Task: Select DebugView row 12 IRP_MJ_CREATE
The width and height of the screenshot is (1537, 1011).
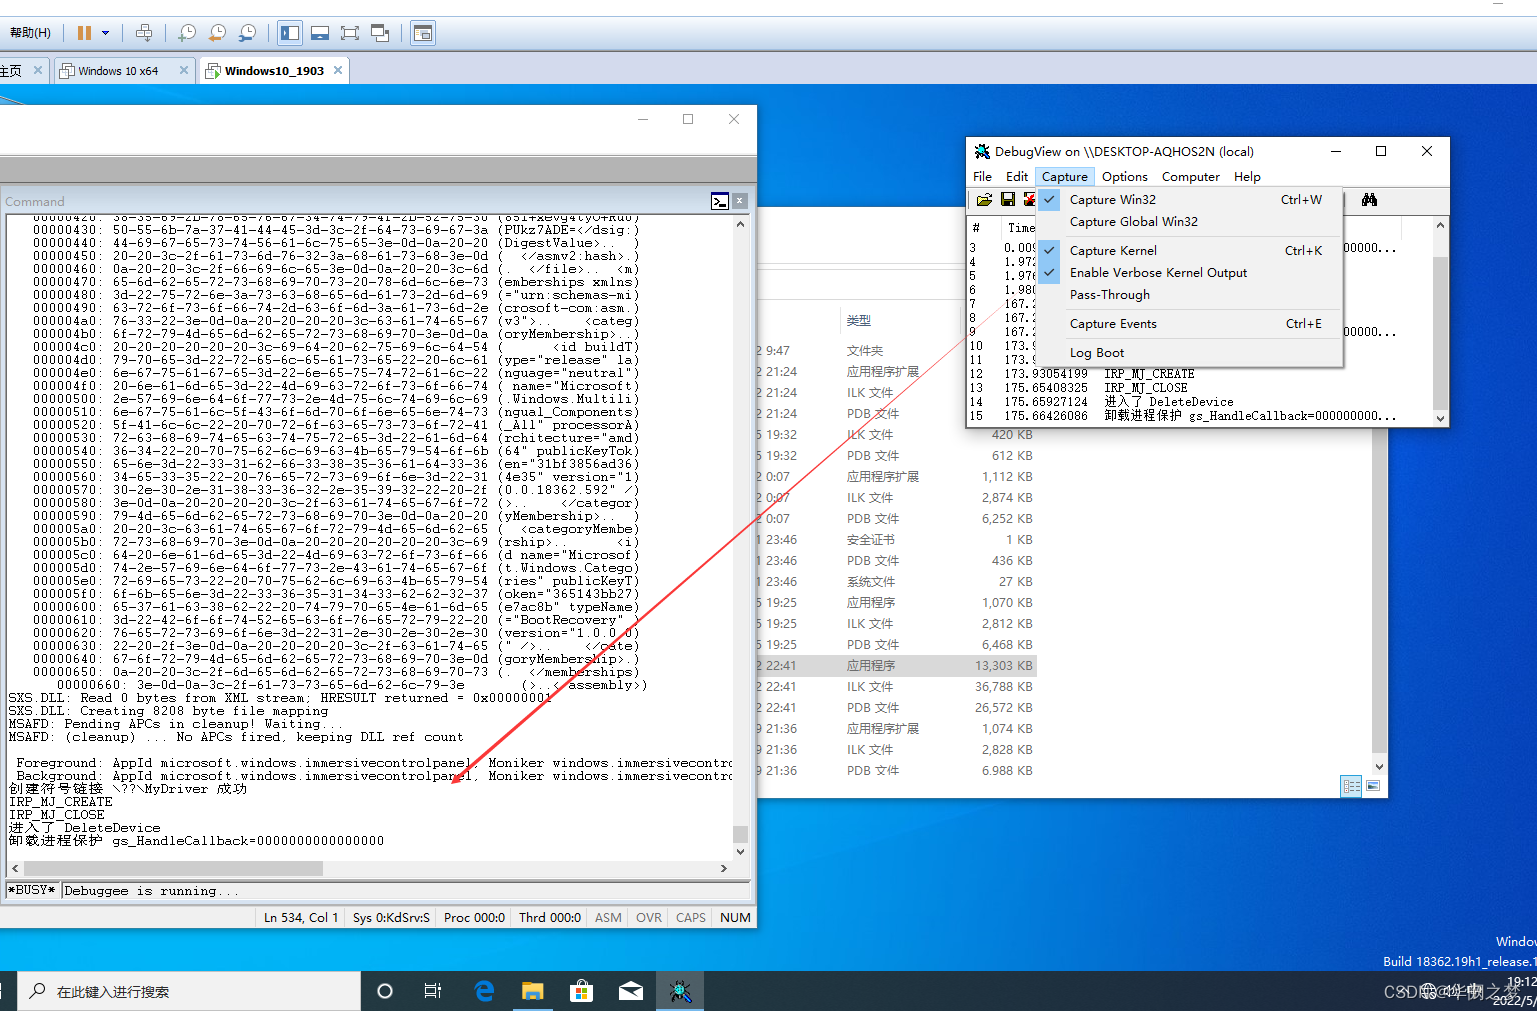Action: pos(1200,373)
